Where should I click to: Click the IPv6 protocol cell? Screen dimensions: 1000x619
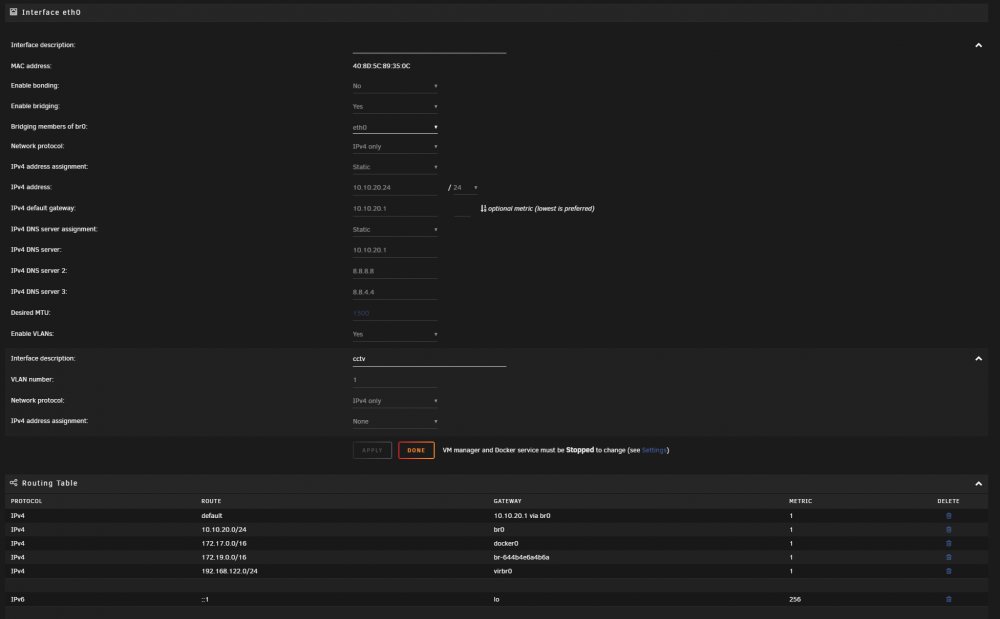pos(17,599)
